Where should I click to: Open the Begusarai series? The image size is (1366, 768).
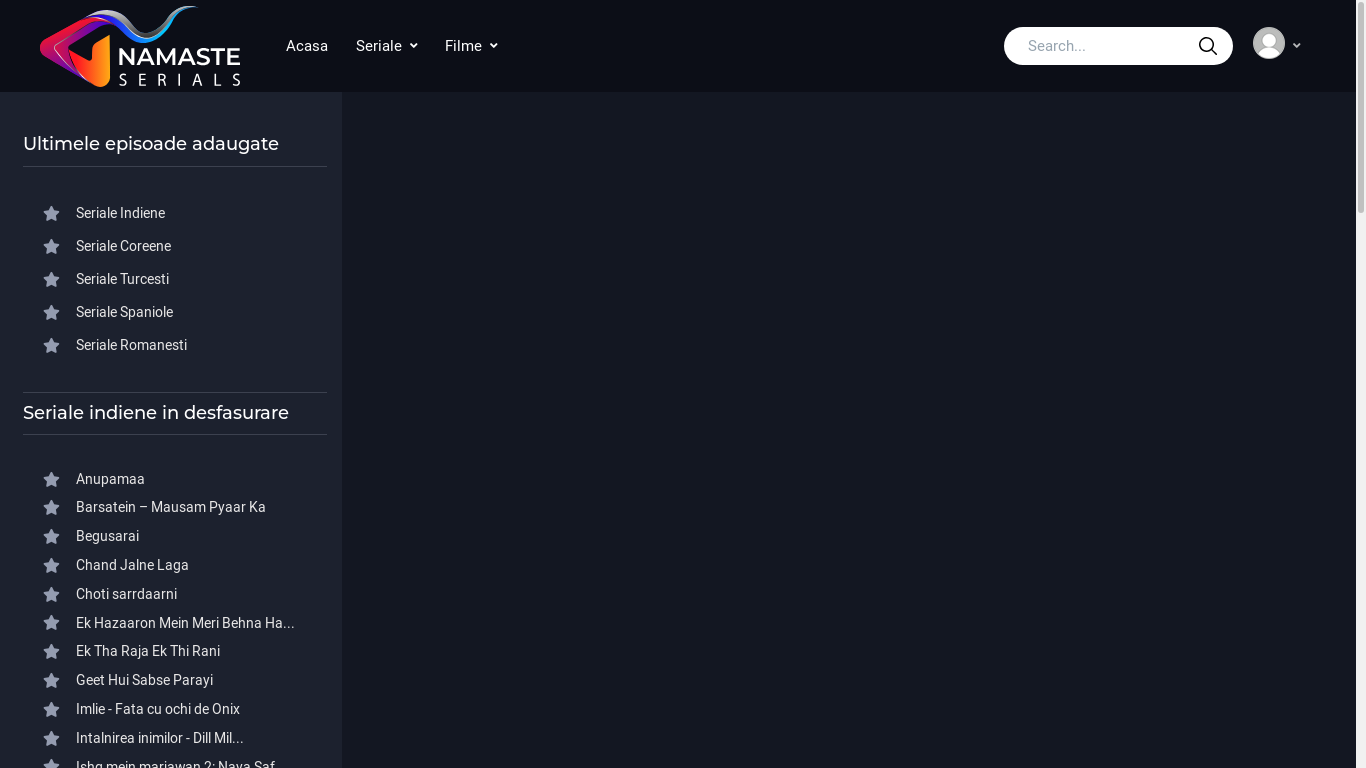coord(107,536)
